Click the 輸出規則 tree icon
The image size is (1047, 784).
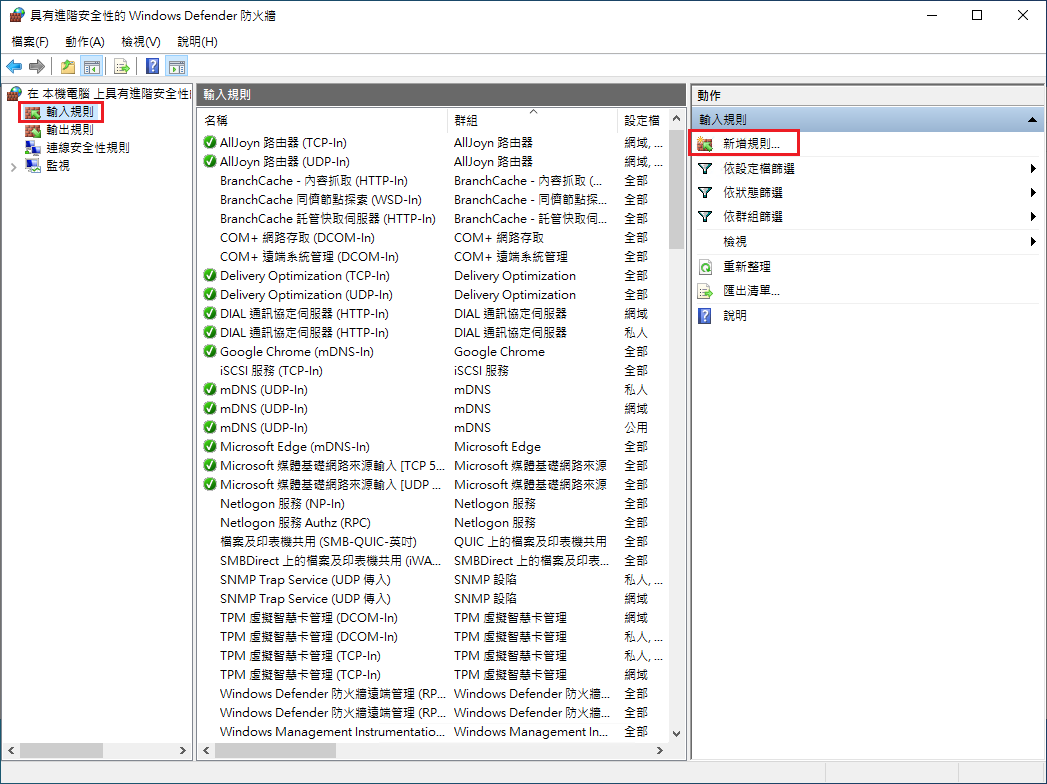(33, 130)
